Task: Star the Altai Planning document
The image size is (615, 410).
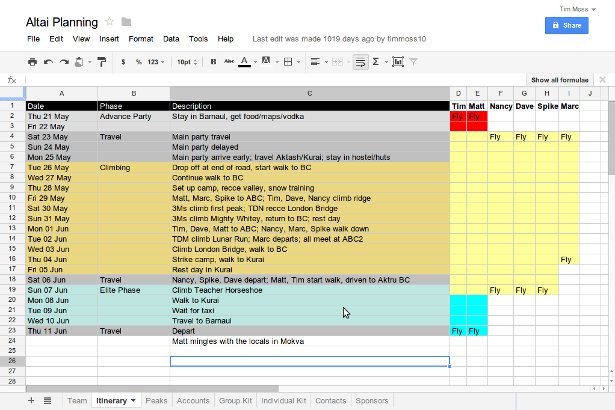Action: coord(109,22)
